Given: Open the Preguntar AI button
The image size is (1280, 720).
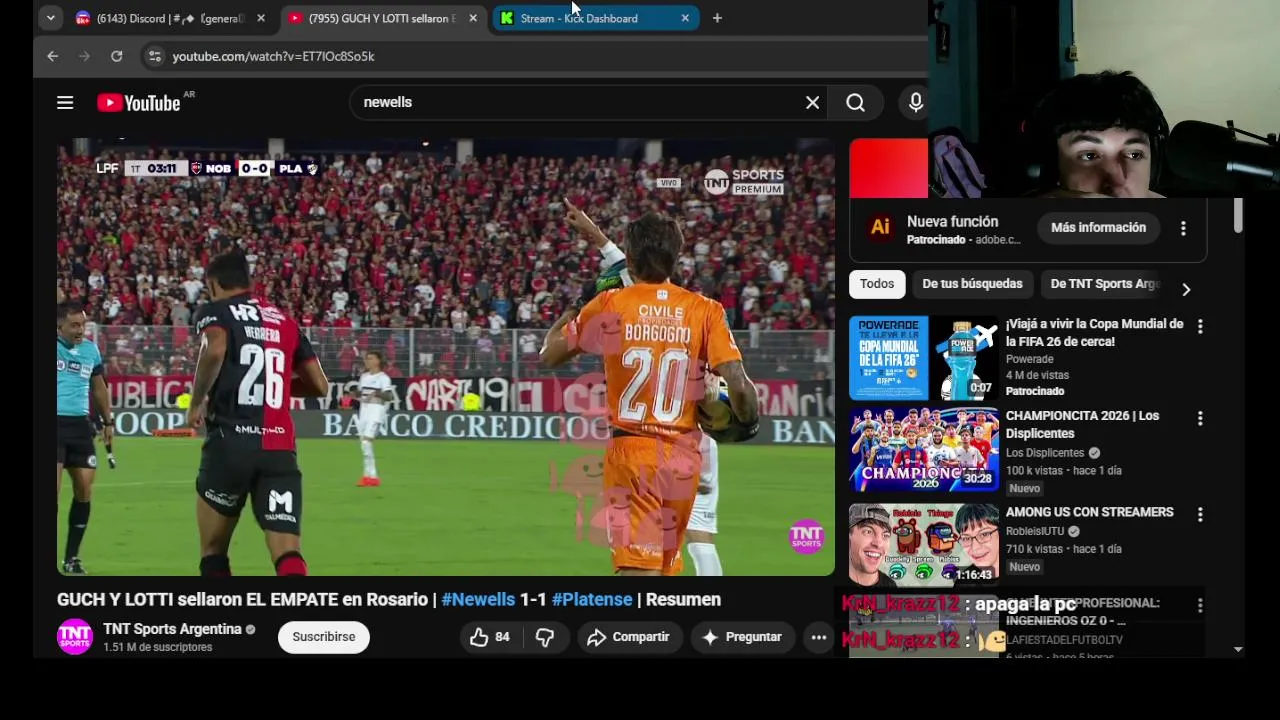Looking at the screenshot, I should [x=742, y=637].
